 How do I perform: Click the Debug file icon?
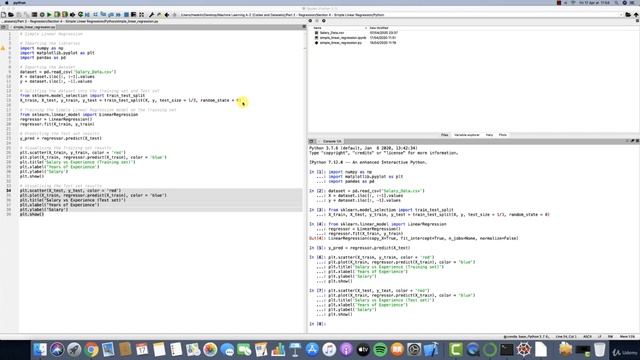click(x=87, y=15)
